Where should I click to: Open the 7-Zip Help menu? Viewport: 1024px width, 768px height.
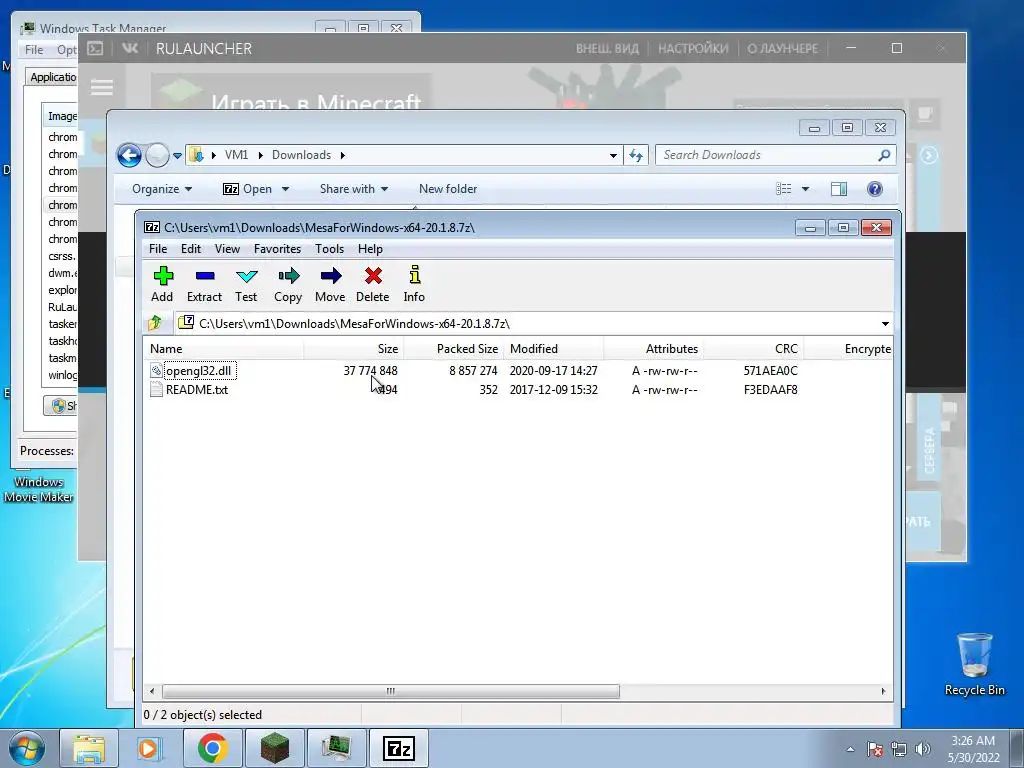tap(370, 249)
